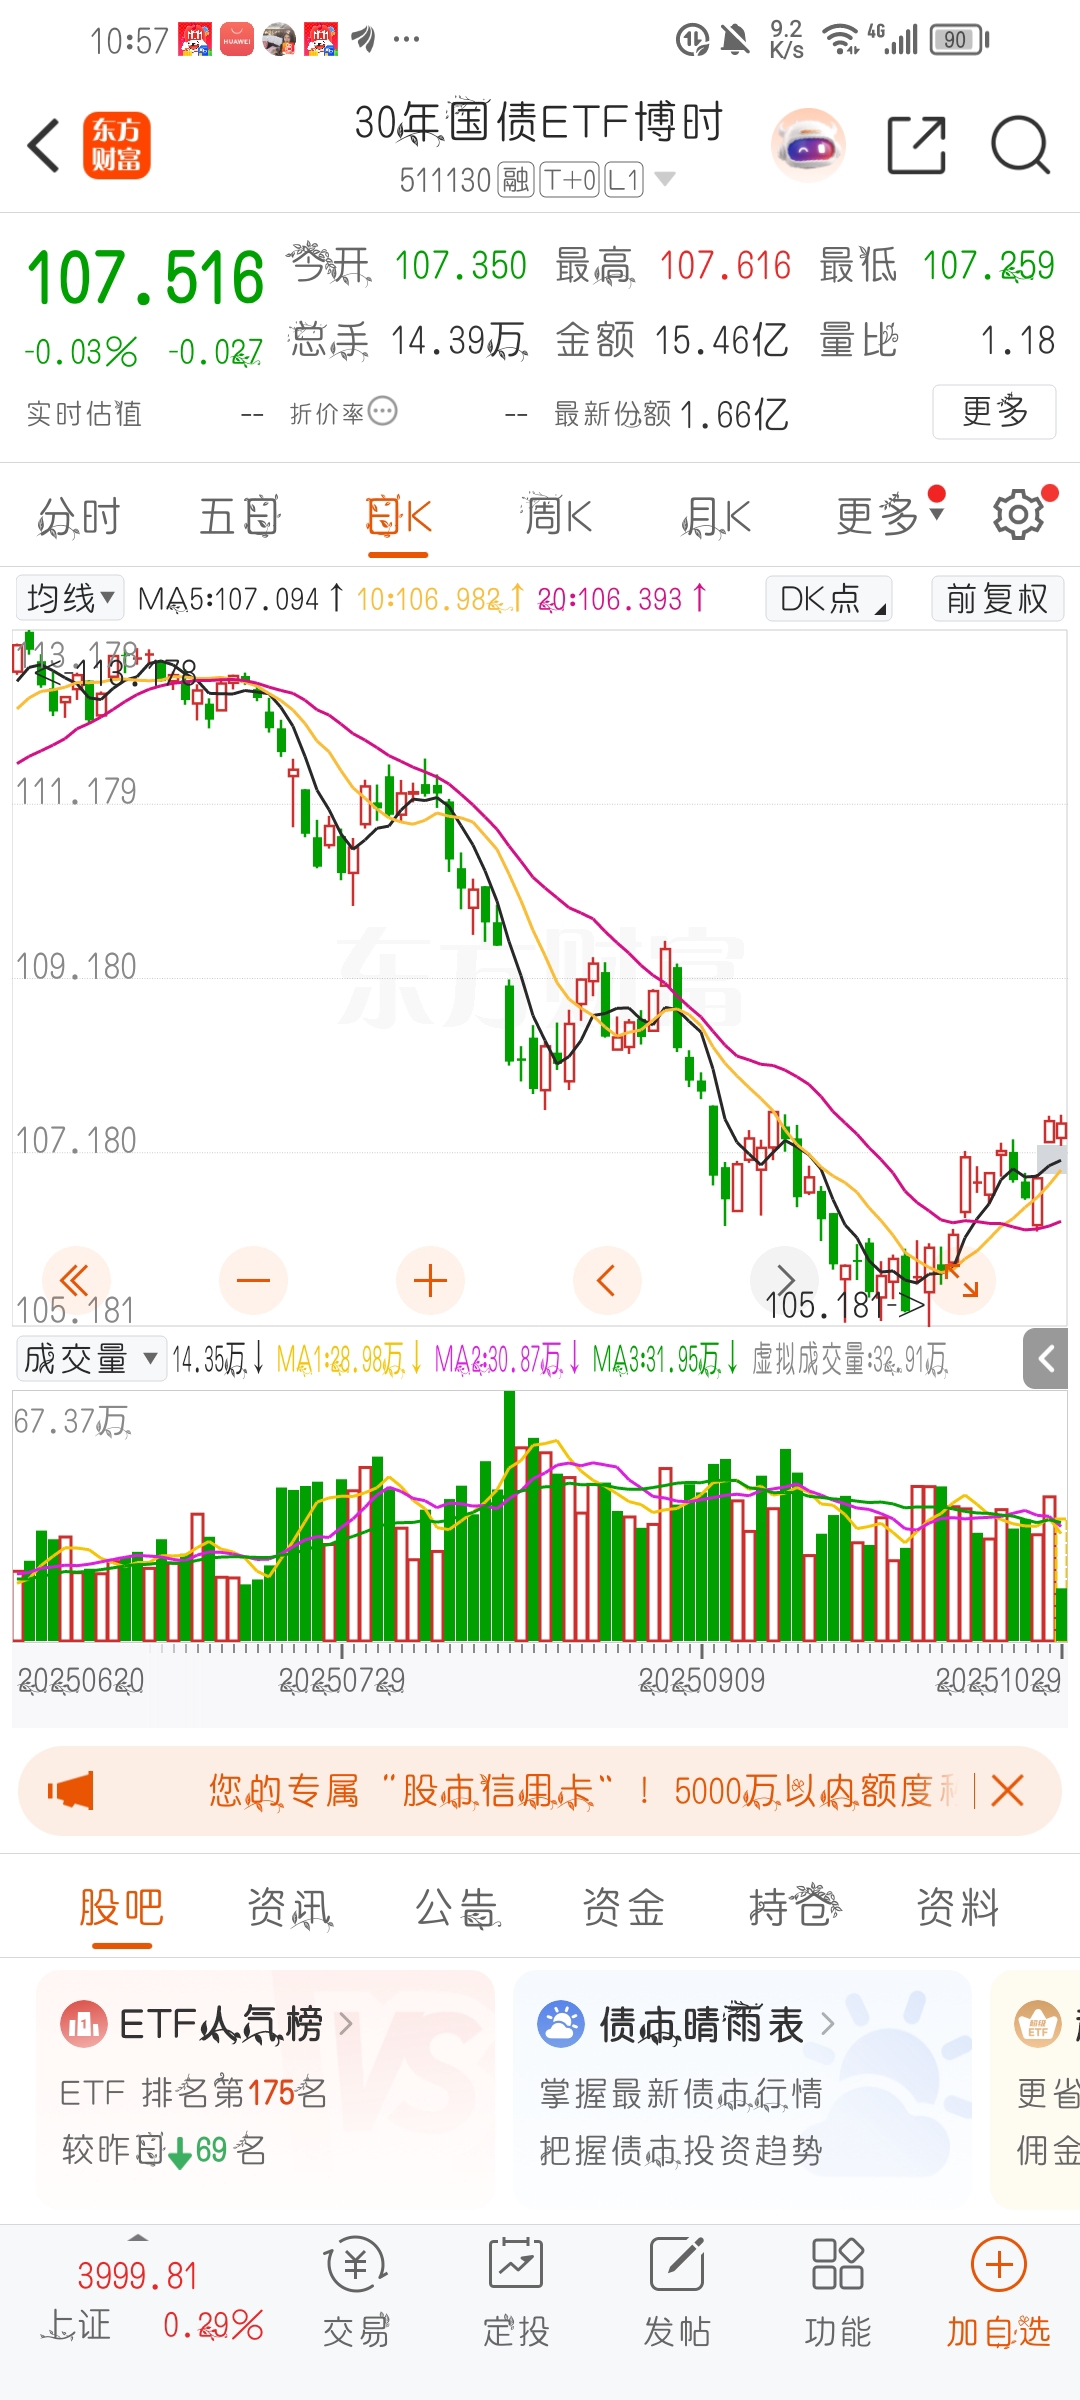The width and height of the screenshot is (1080, 2400).
Task: Open 债市晴雨表 chevron
Action: click(x=827, y=2024)
